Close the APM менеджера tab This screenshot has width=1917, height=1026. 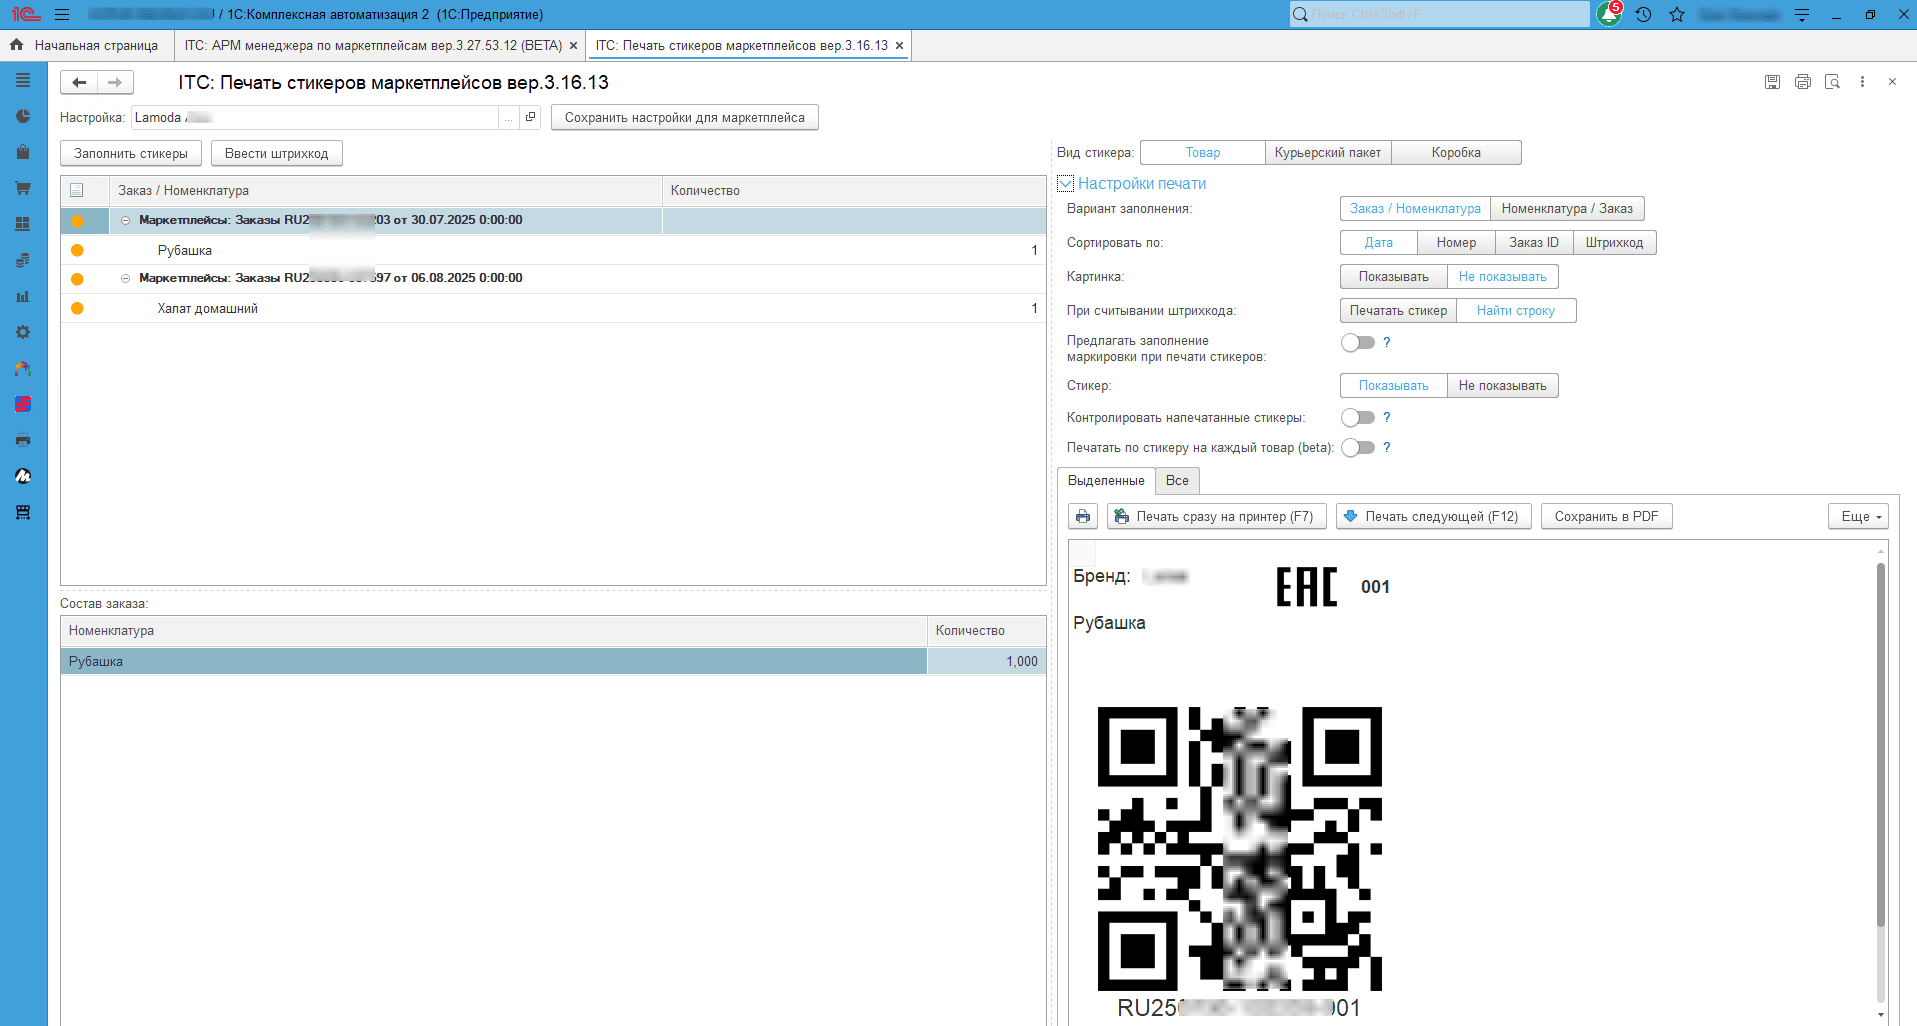[573, 45]
